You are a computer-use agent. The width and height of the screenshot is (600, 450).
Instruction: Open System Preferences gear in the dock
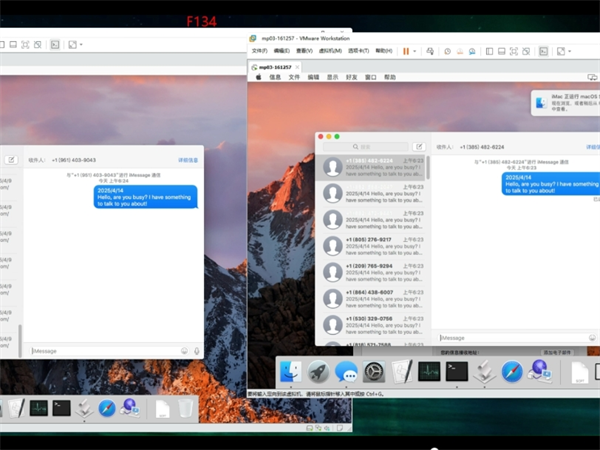click(374, 372)
